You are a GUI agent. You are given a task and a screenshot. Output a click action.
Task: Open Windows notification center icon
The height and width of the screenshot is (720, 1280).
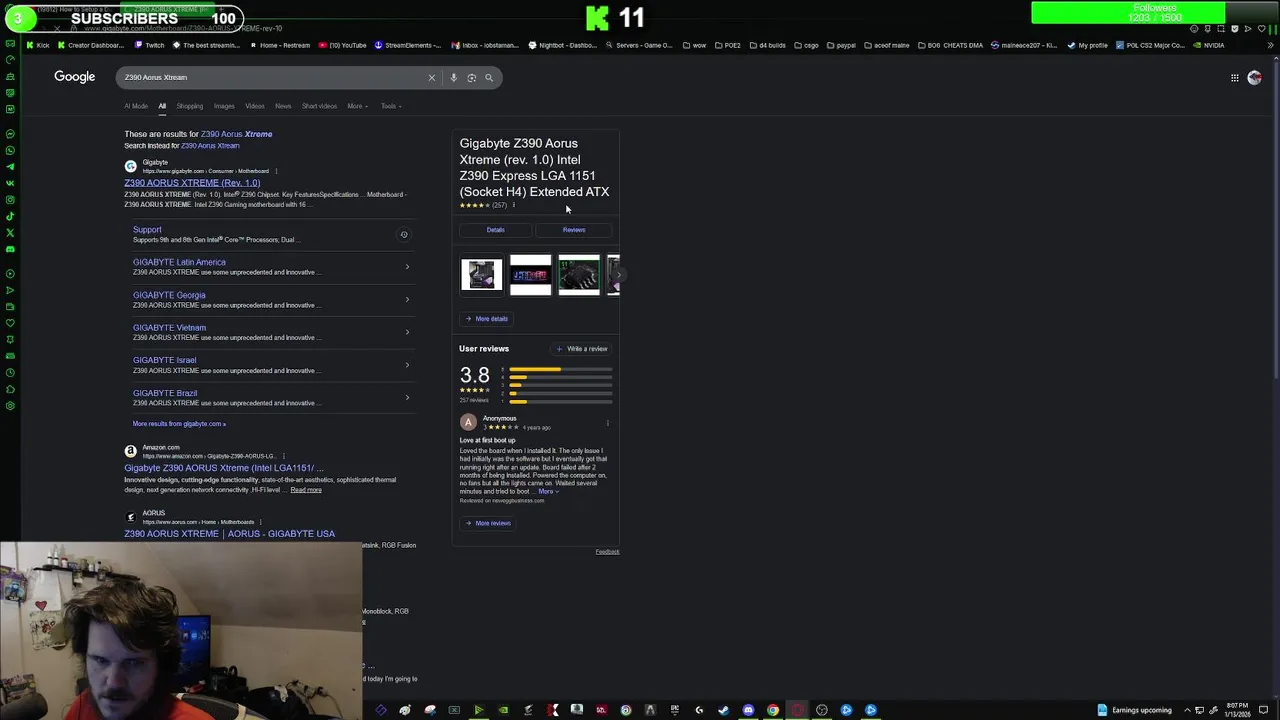[1264, 710]
